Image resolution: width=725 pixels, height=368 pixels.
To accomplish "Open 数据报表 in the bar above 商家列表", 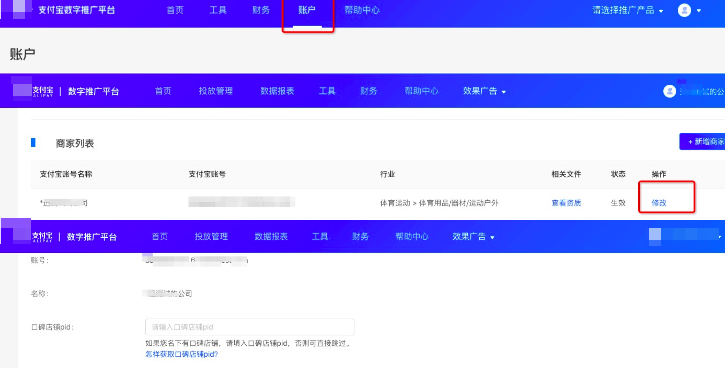I will pos(277,91).
